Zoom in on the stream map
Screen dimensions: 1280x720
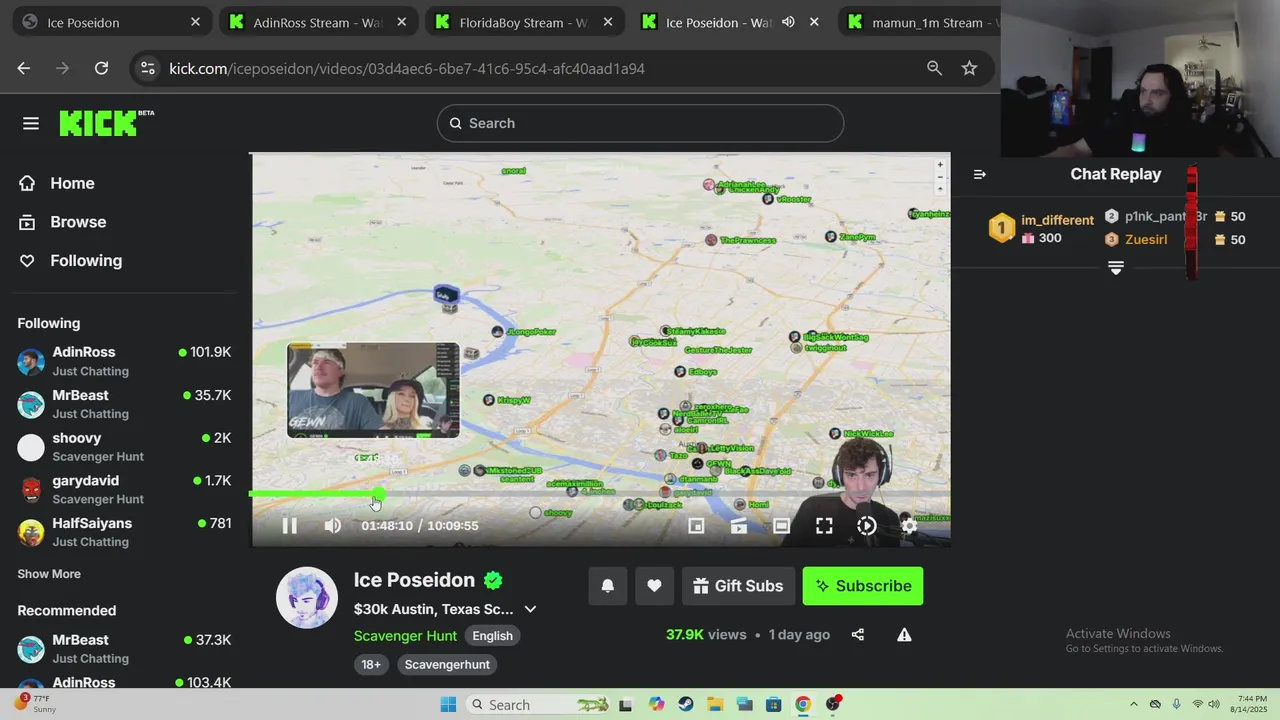click(x=940, y=165)
